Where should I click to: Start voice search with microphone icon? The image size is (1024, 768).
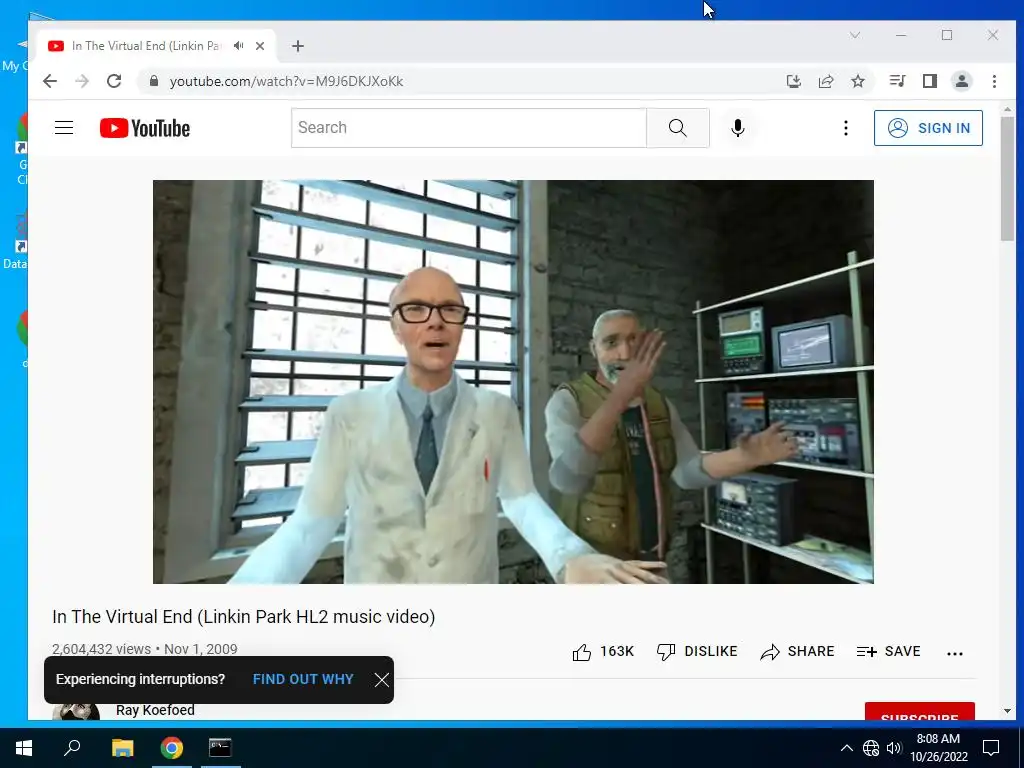click(738, 128)
